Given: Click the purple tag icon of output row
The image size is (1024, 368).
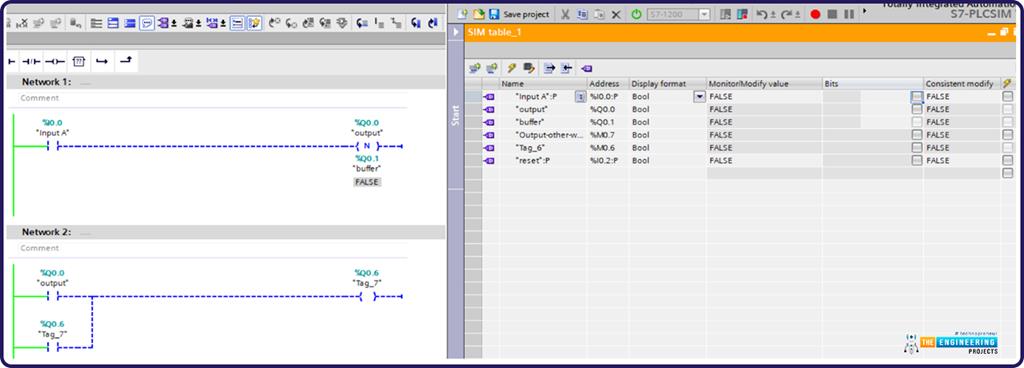Looking at the screenshot, I should [489, 109].
